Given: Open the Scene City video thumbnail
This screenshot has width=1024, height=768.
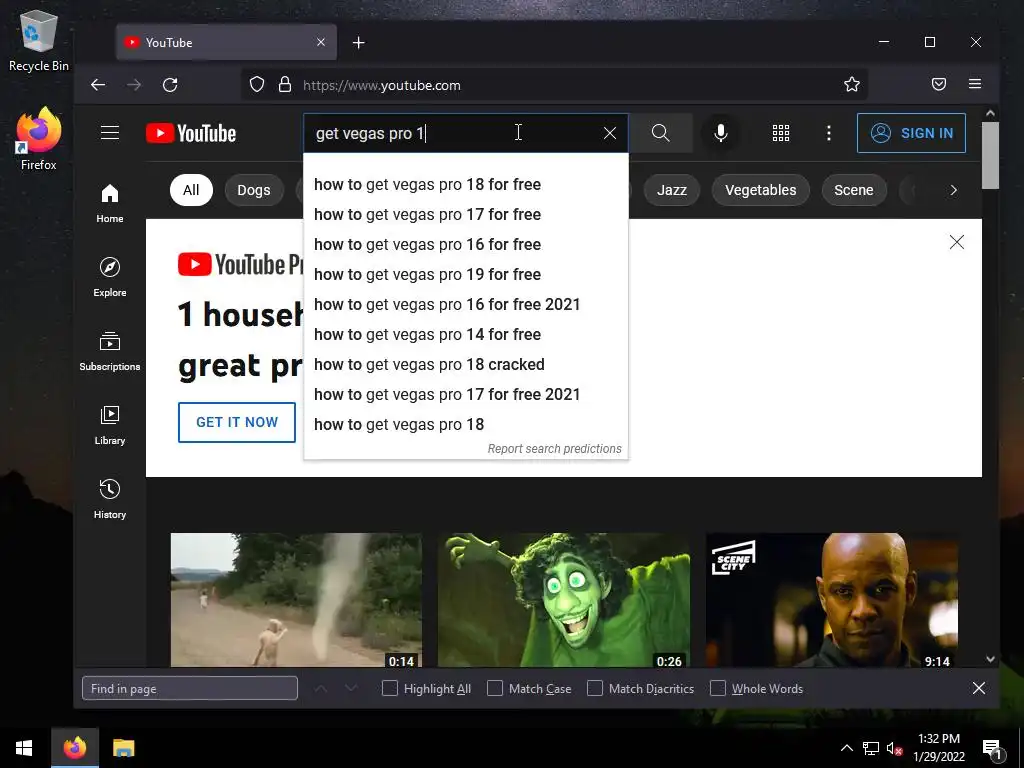Looking at the screenshot, I should 832,600.
